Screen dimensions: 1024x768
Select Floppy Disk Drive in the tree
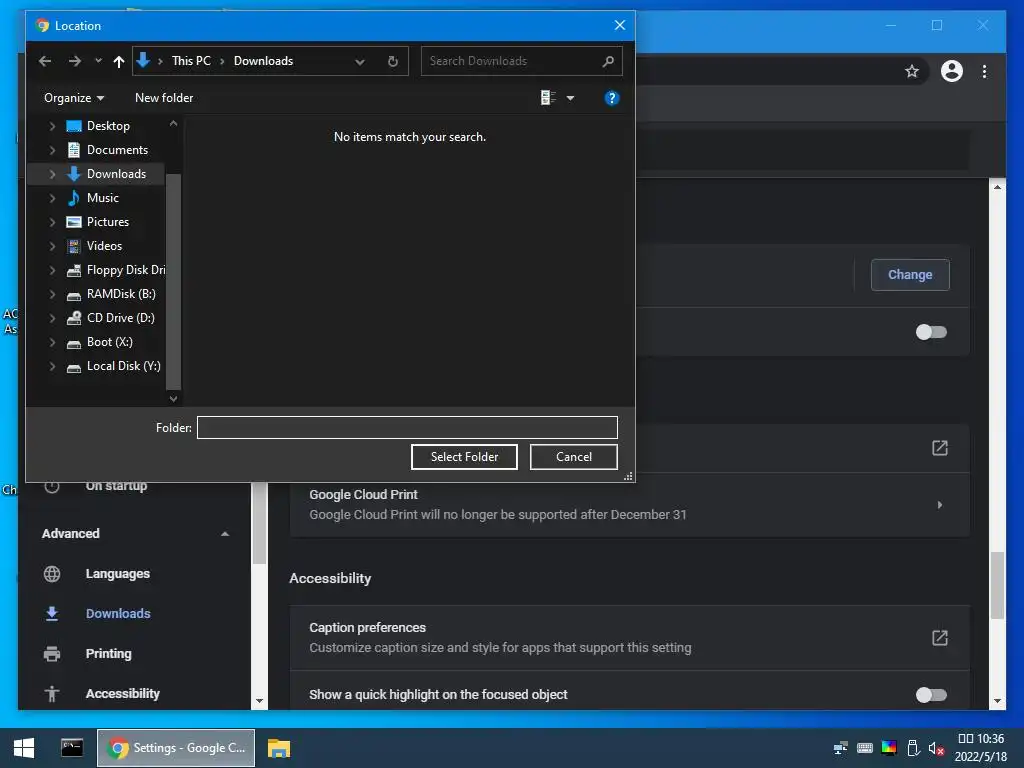click(x=125, y=270)
